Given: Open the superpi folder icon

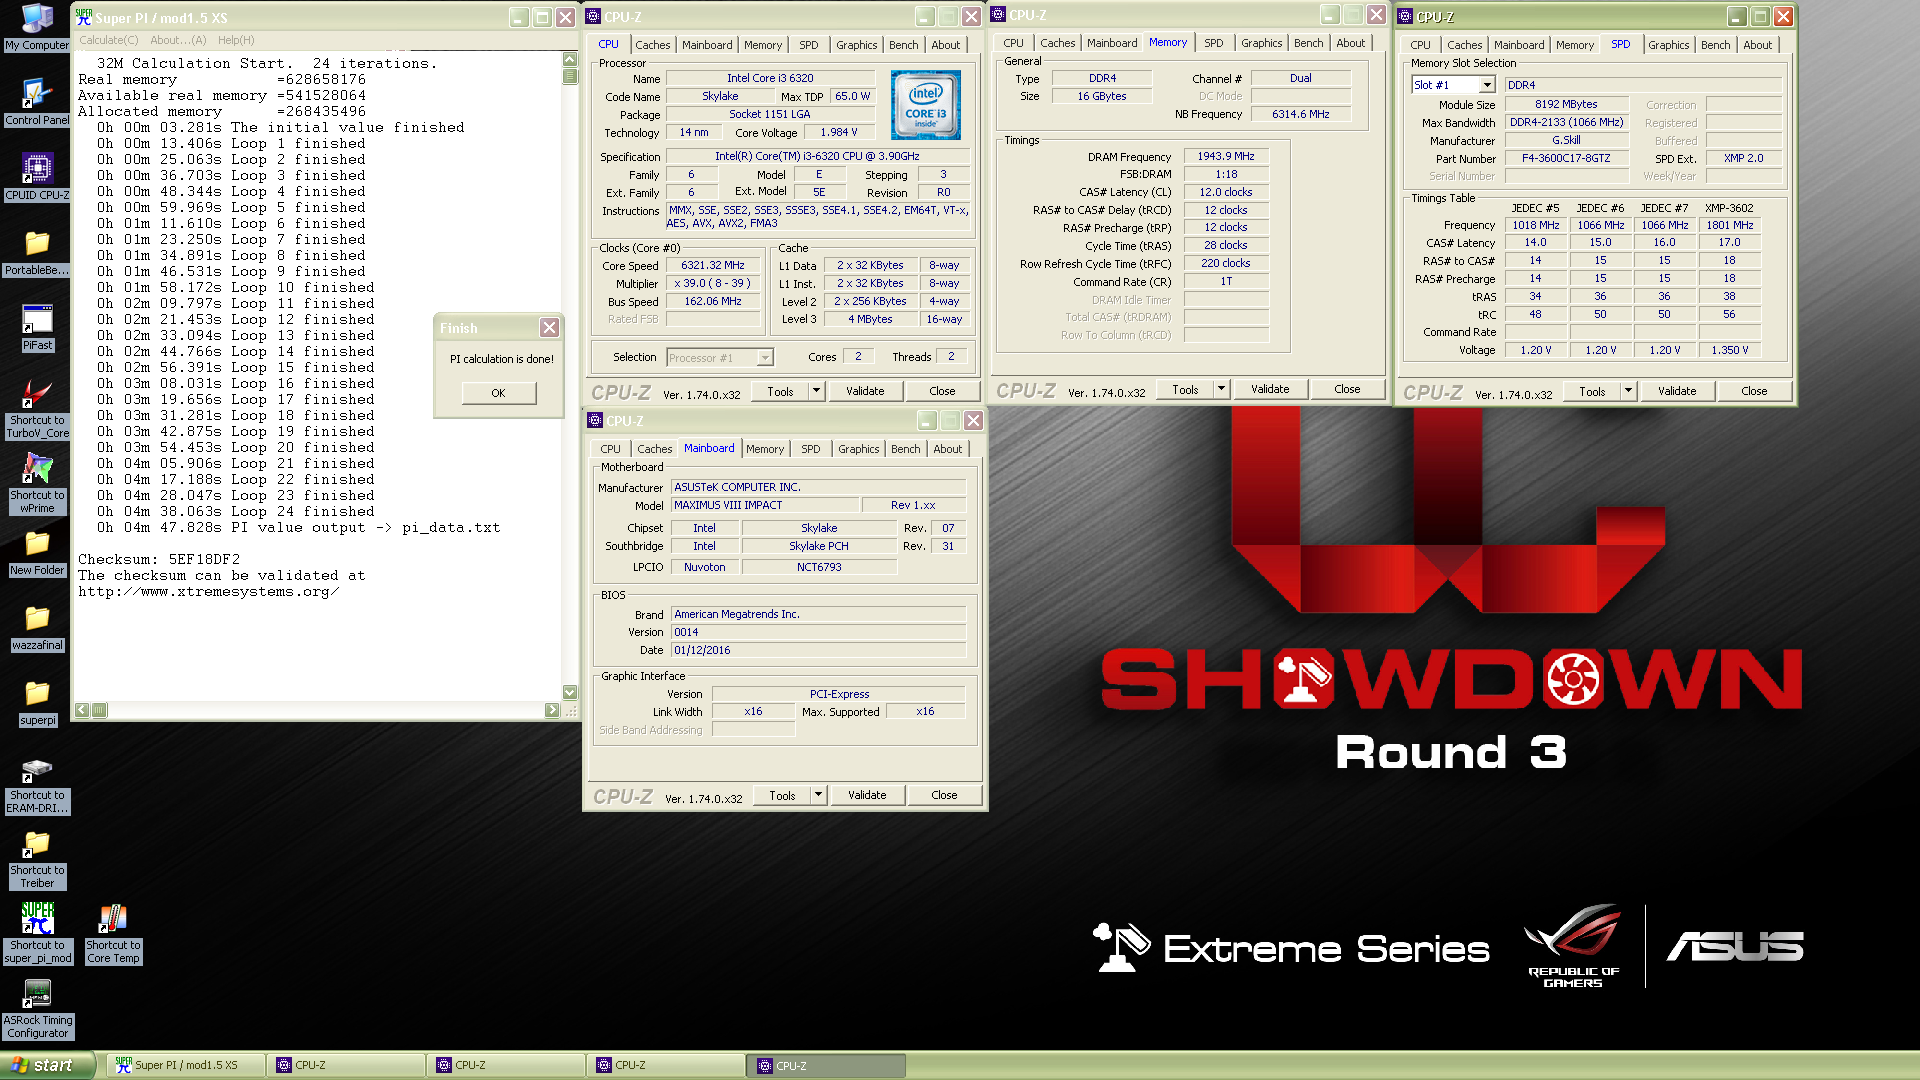Looking at the screenshot, I should (37, 702).
